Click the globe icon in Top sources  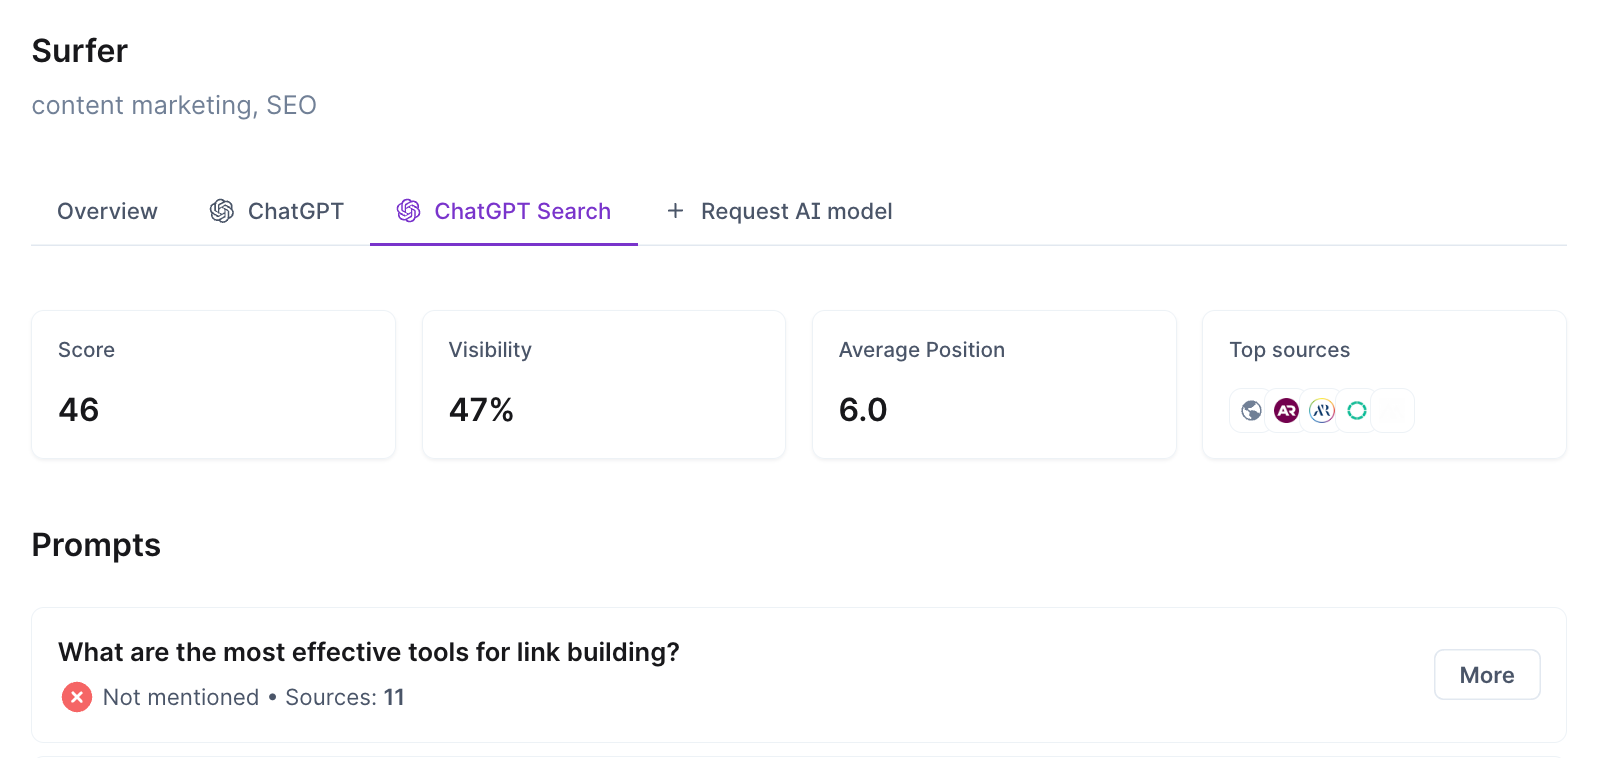click(x=1251, y=411)
